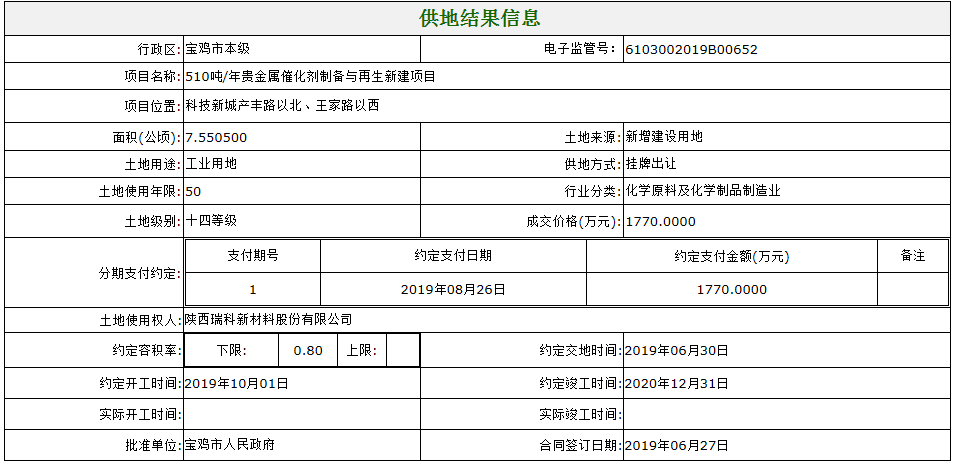The image size is (954, 464).
Task: Click the industry classification 化学原料及化学制品制造业
Action: pos(703,191)
